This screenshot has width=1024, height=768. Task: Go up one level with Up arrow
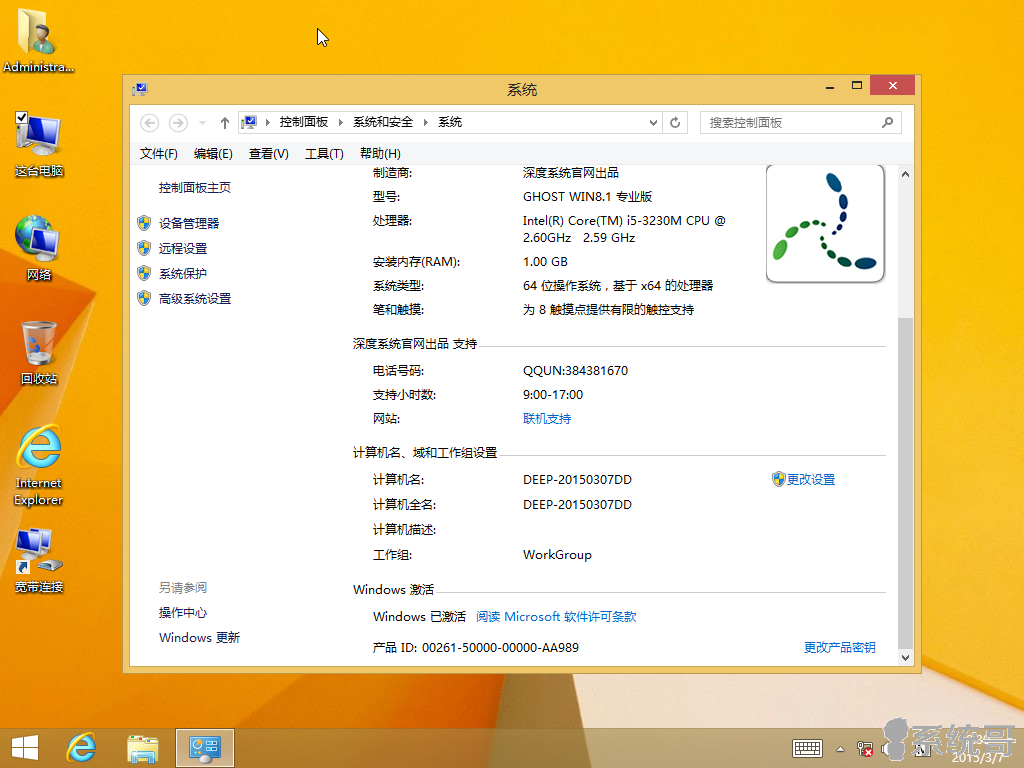coord(225,123)
